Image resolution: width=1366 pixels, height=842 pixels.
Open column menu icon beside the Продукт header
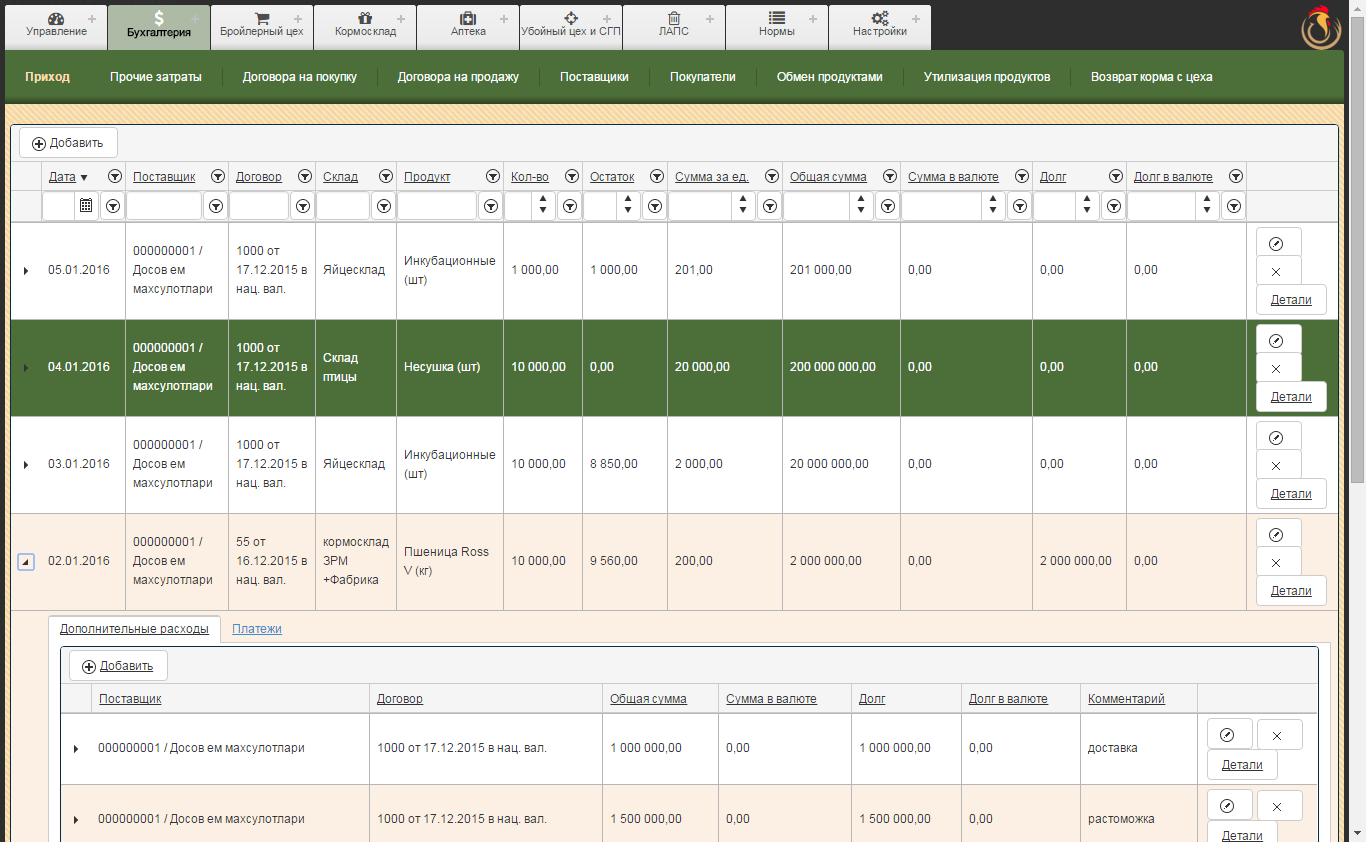pos(491,176)
